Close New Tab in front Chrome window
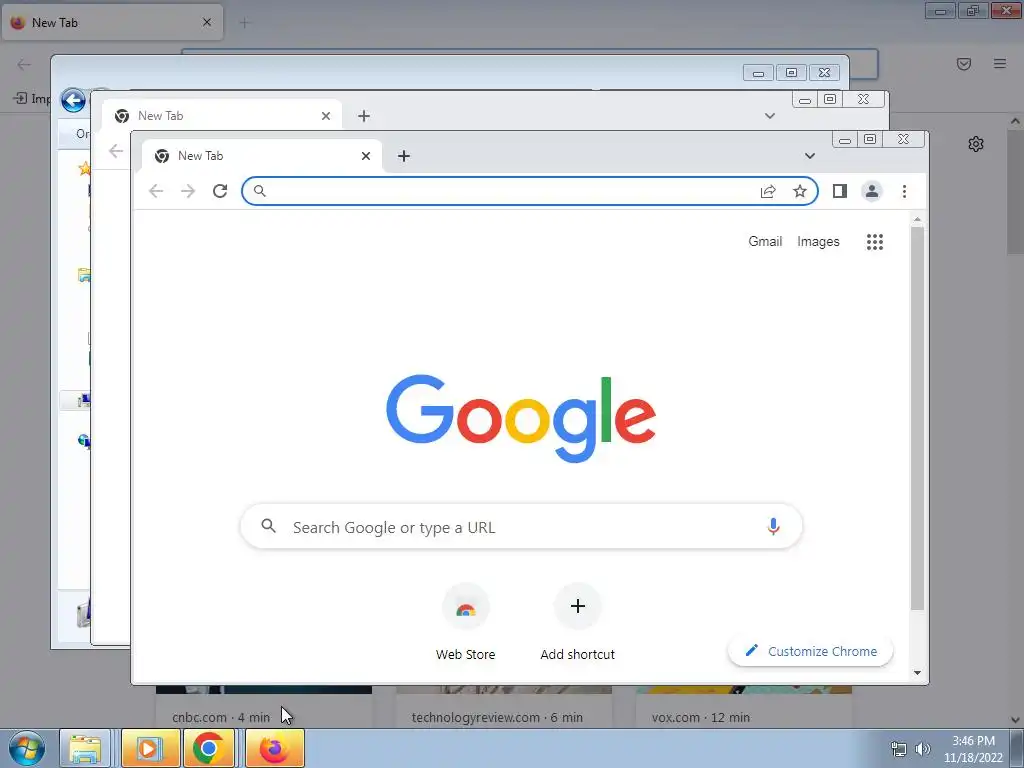The width and height of the screenshot is (1024, 768). (366, 156)
